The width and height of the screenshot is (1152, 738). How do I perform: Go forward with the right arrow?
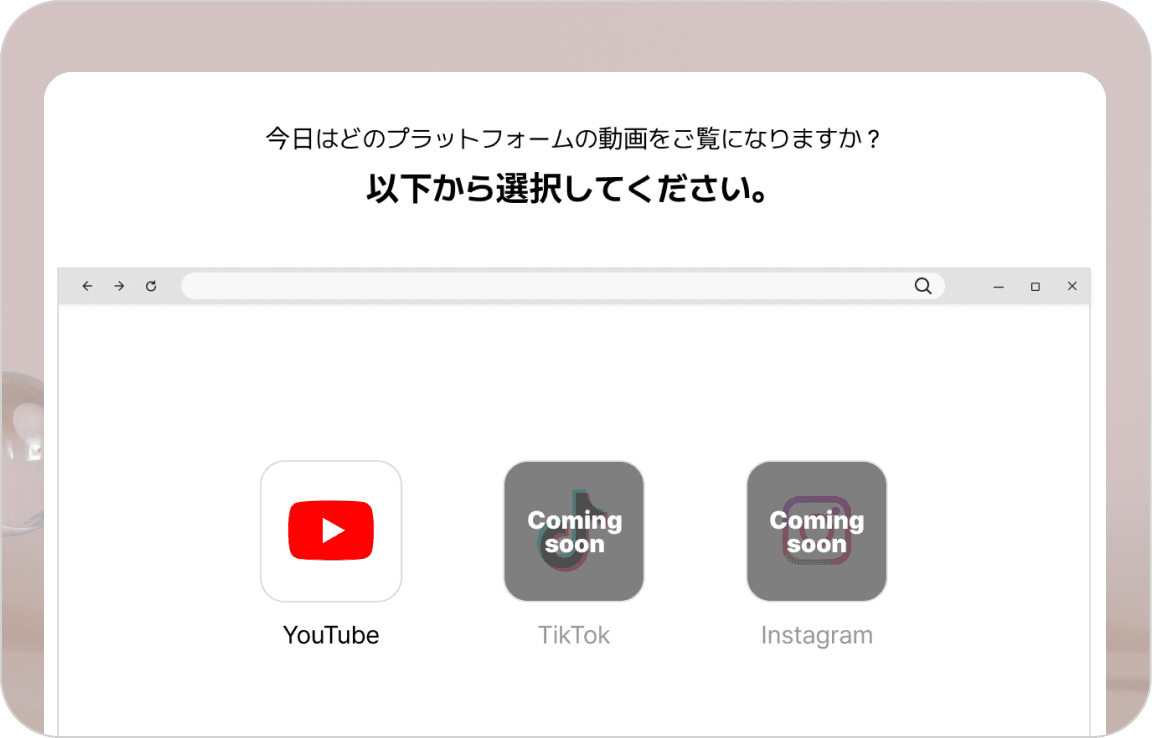pos(119,286)
